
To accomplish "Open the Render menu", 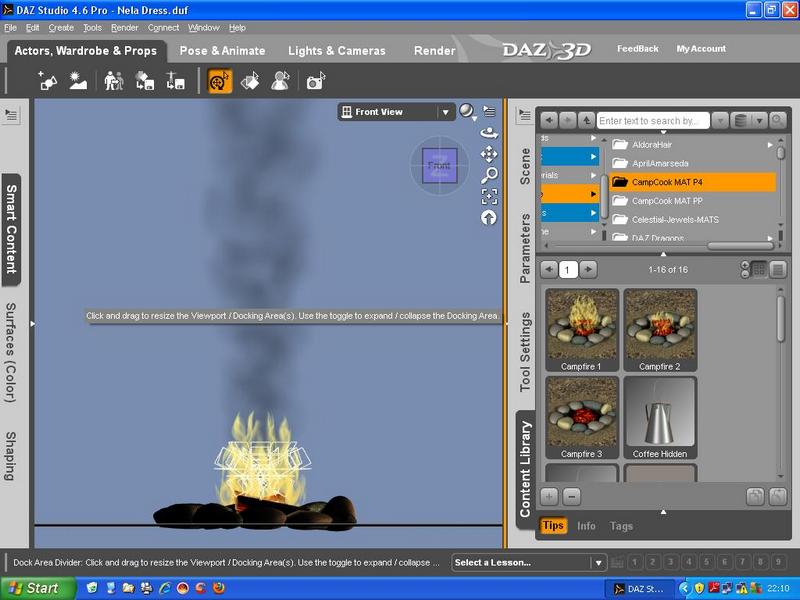I will pyautogui.click(x=124, y=28).
